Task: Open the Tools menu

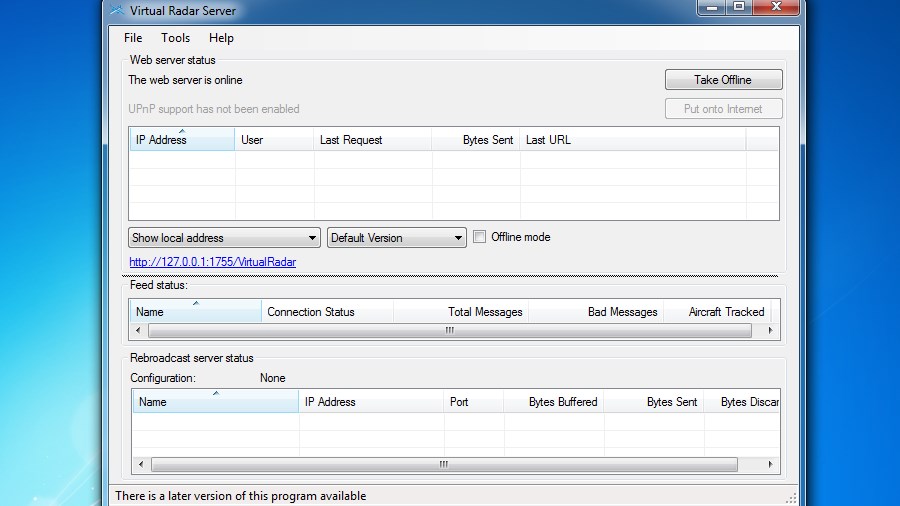Action: click(x=175, y=38)
